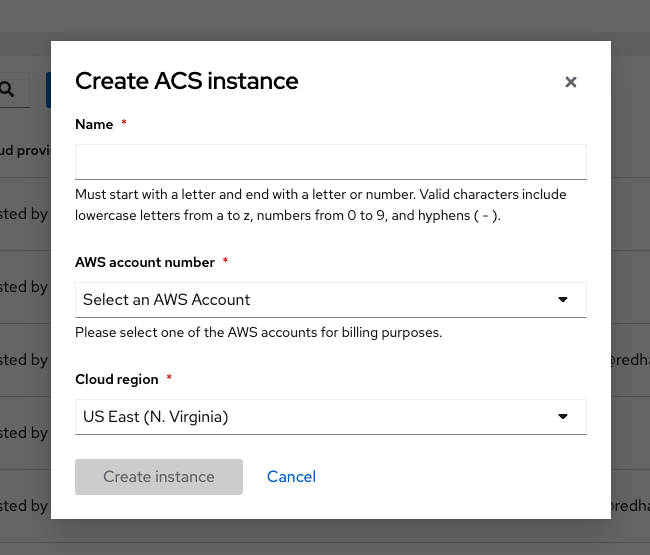Focus the Name text input field

pyautogui.click(x=331, y=162)
